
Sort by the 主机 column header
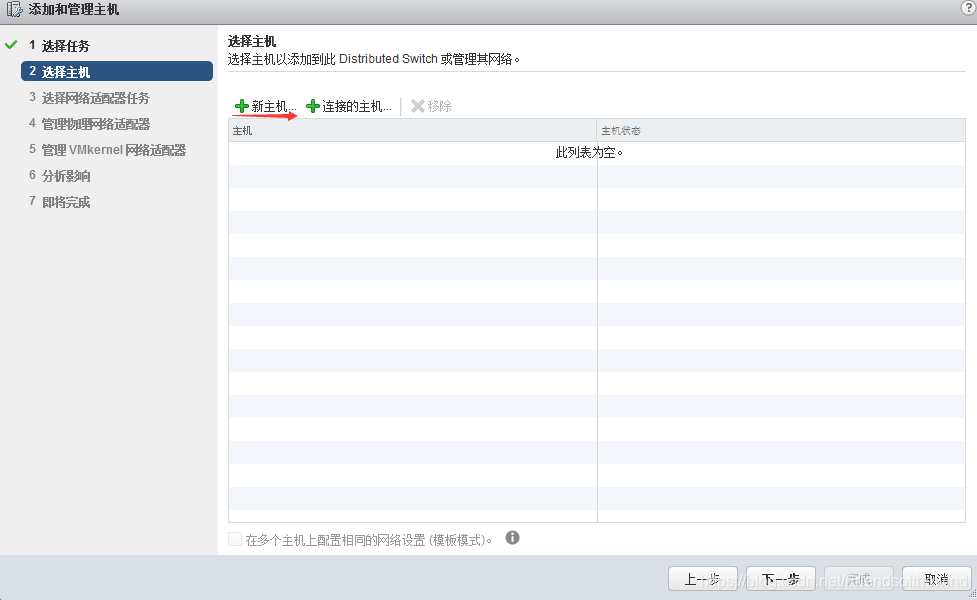pyautogui.click(x=412, y=130)
